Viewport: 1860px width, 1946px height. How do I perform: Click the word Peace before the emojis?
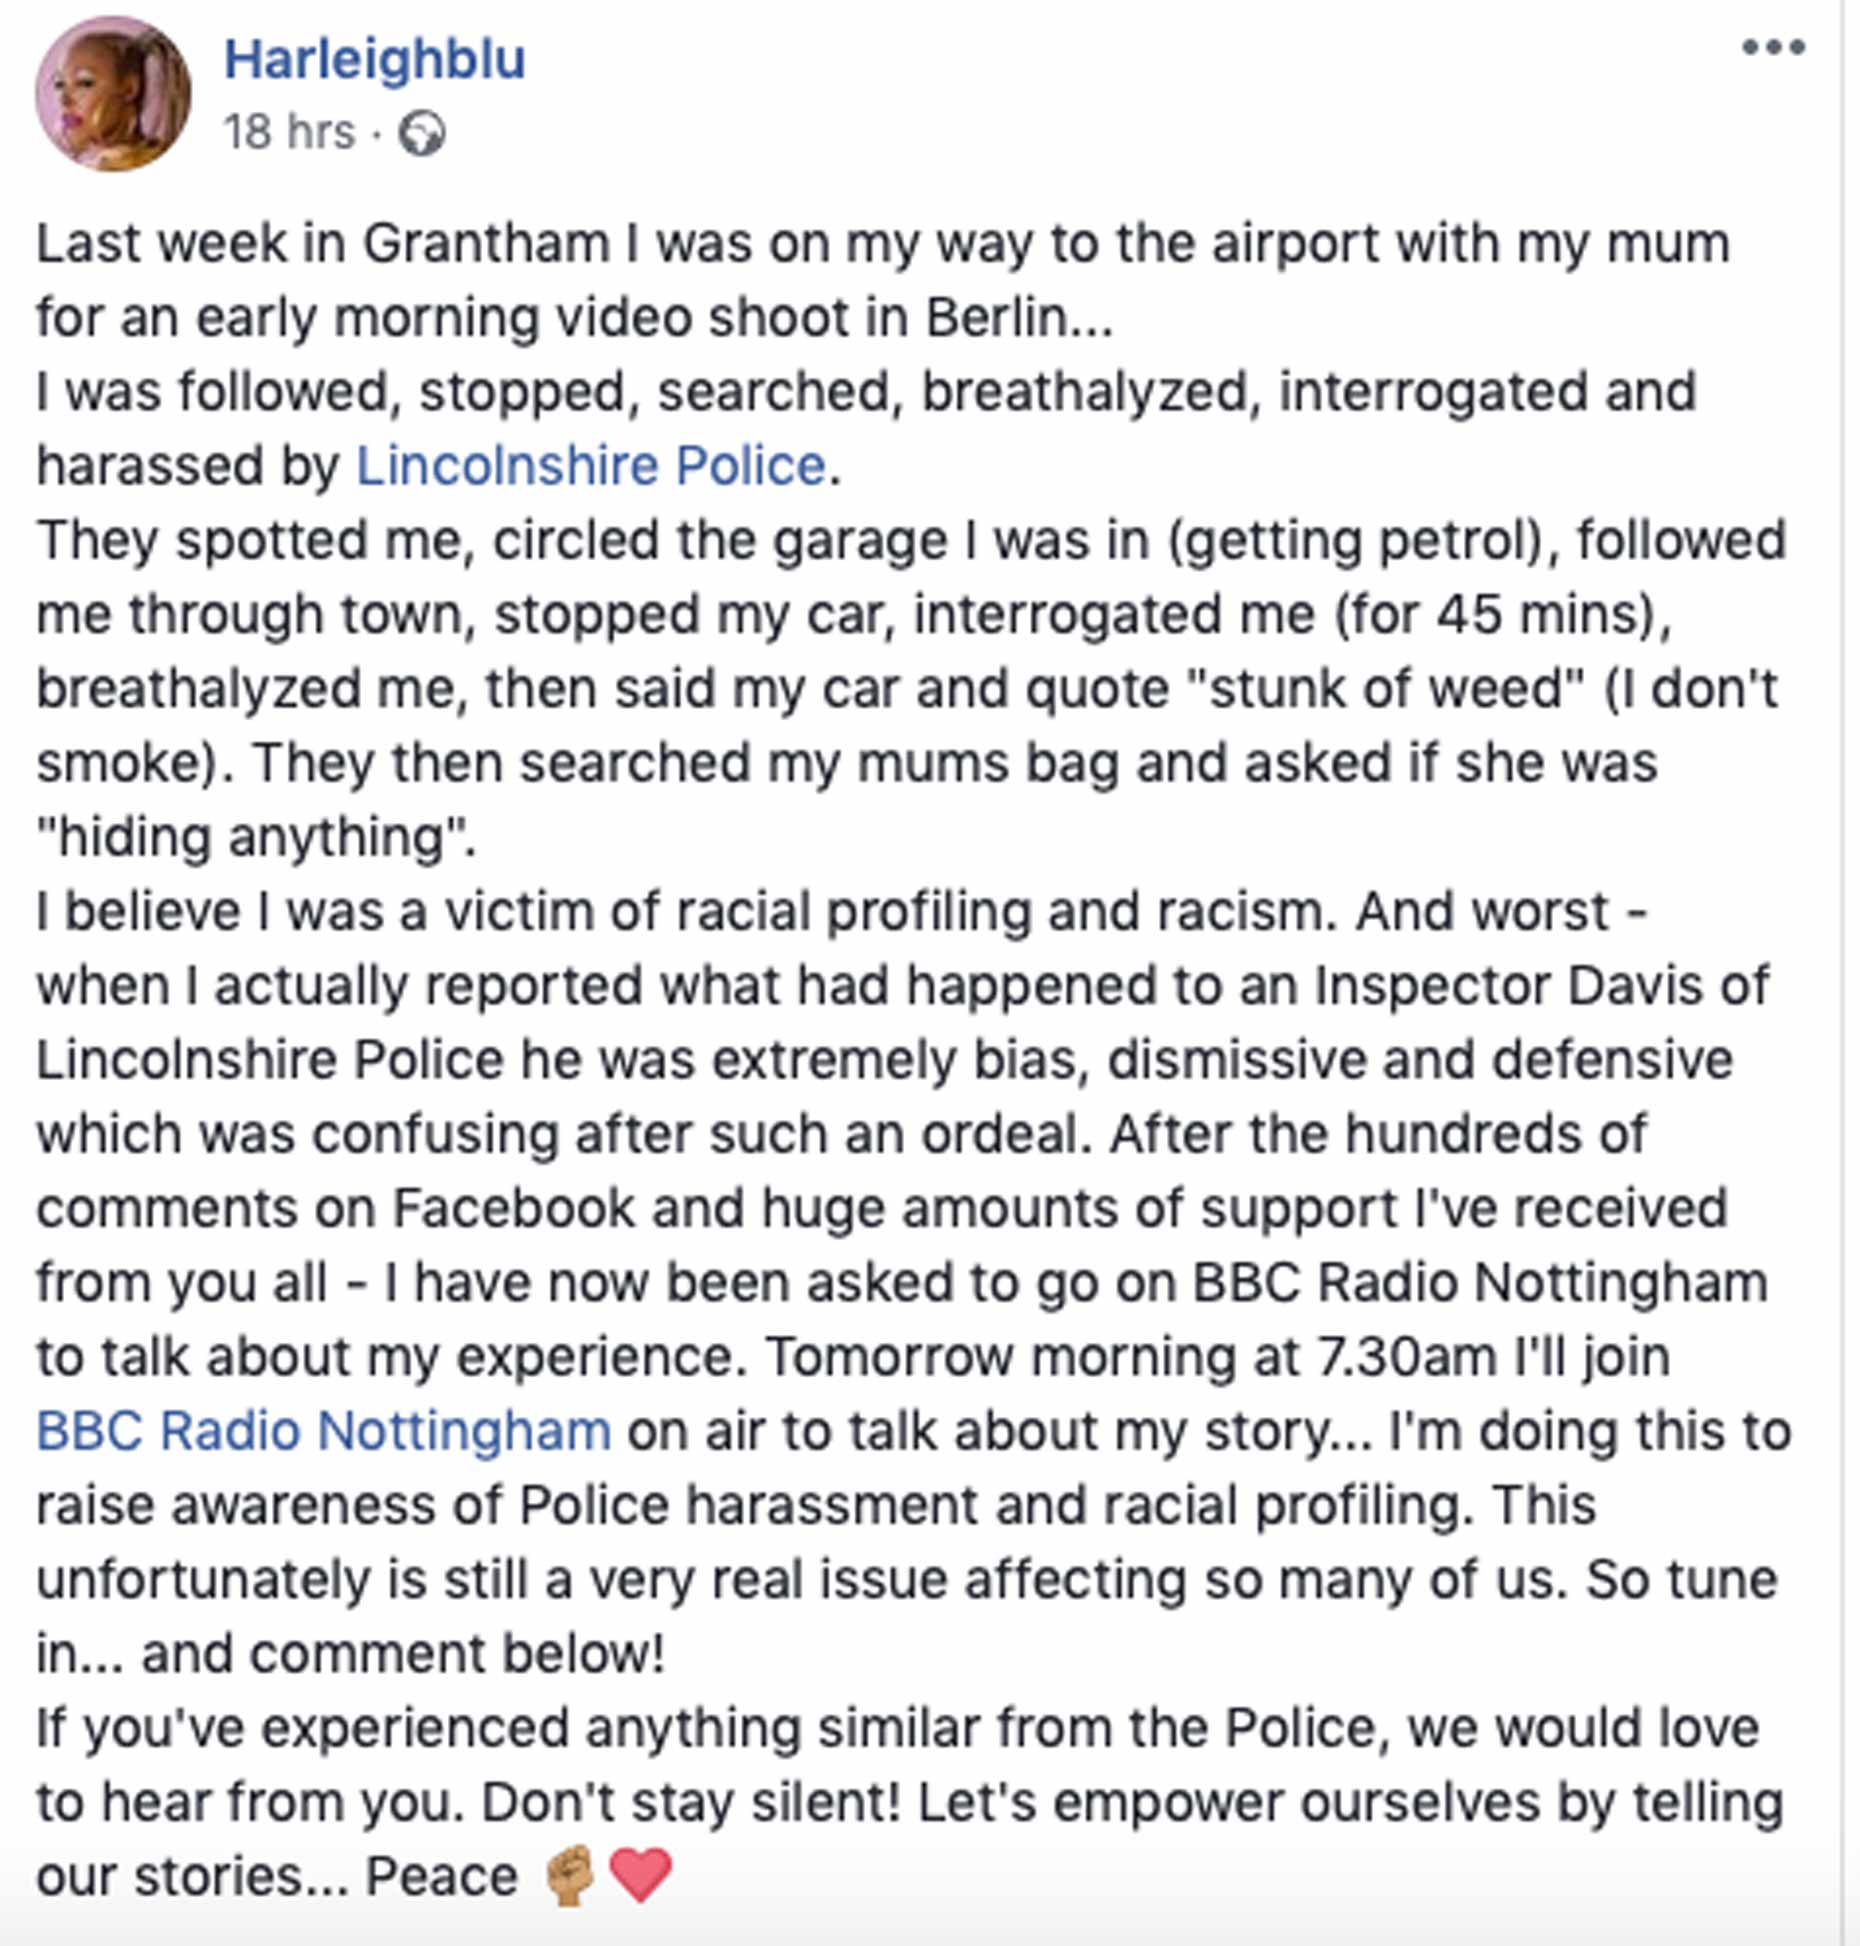(441, 1876)
